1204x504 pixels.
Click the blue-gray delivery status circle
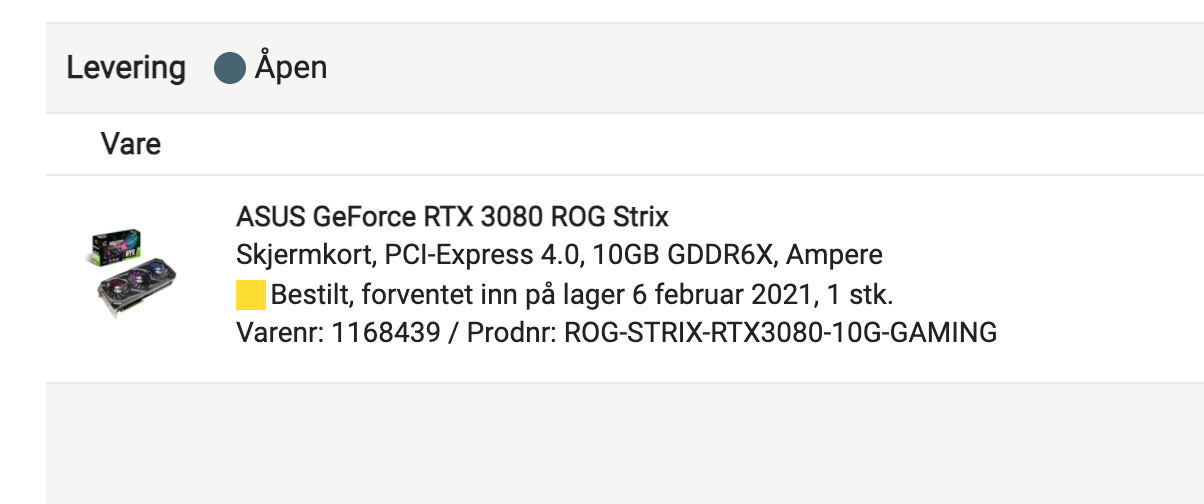(x=230, y=69)
